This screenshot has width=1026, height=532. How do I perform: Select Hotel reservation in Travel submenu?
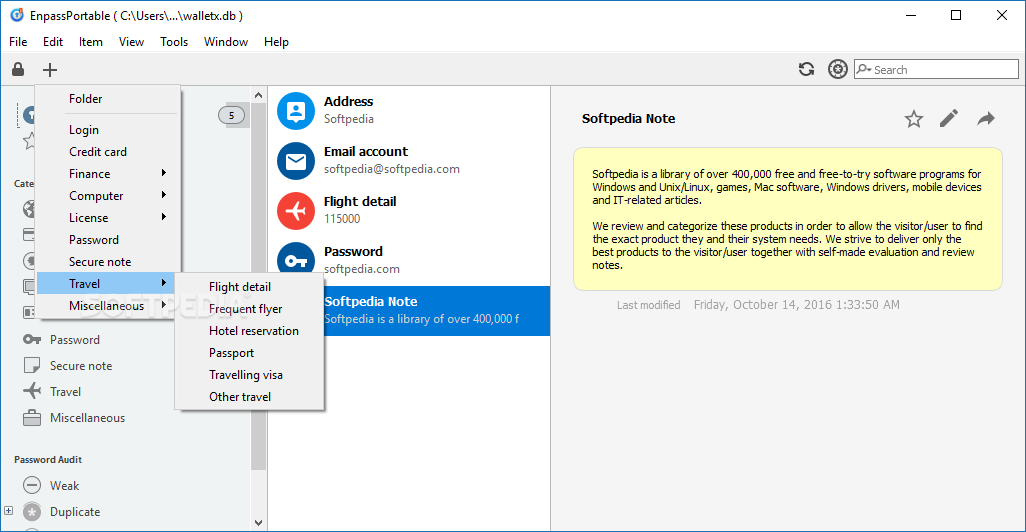tap(249, 330)
